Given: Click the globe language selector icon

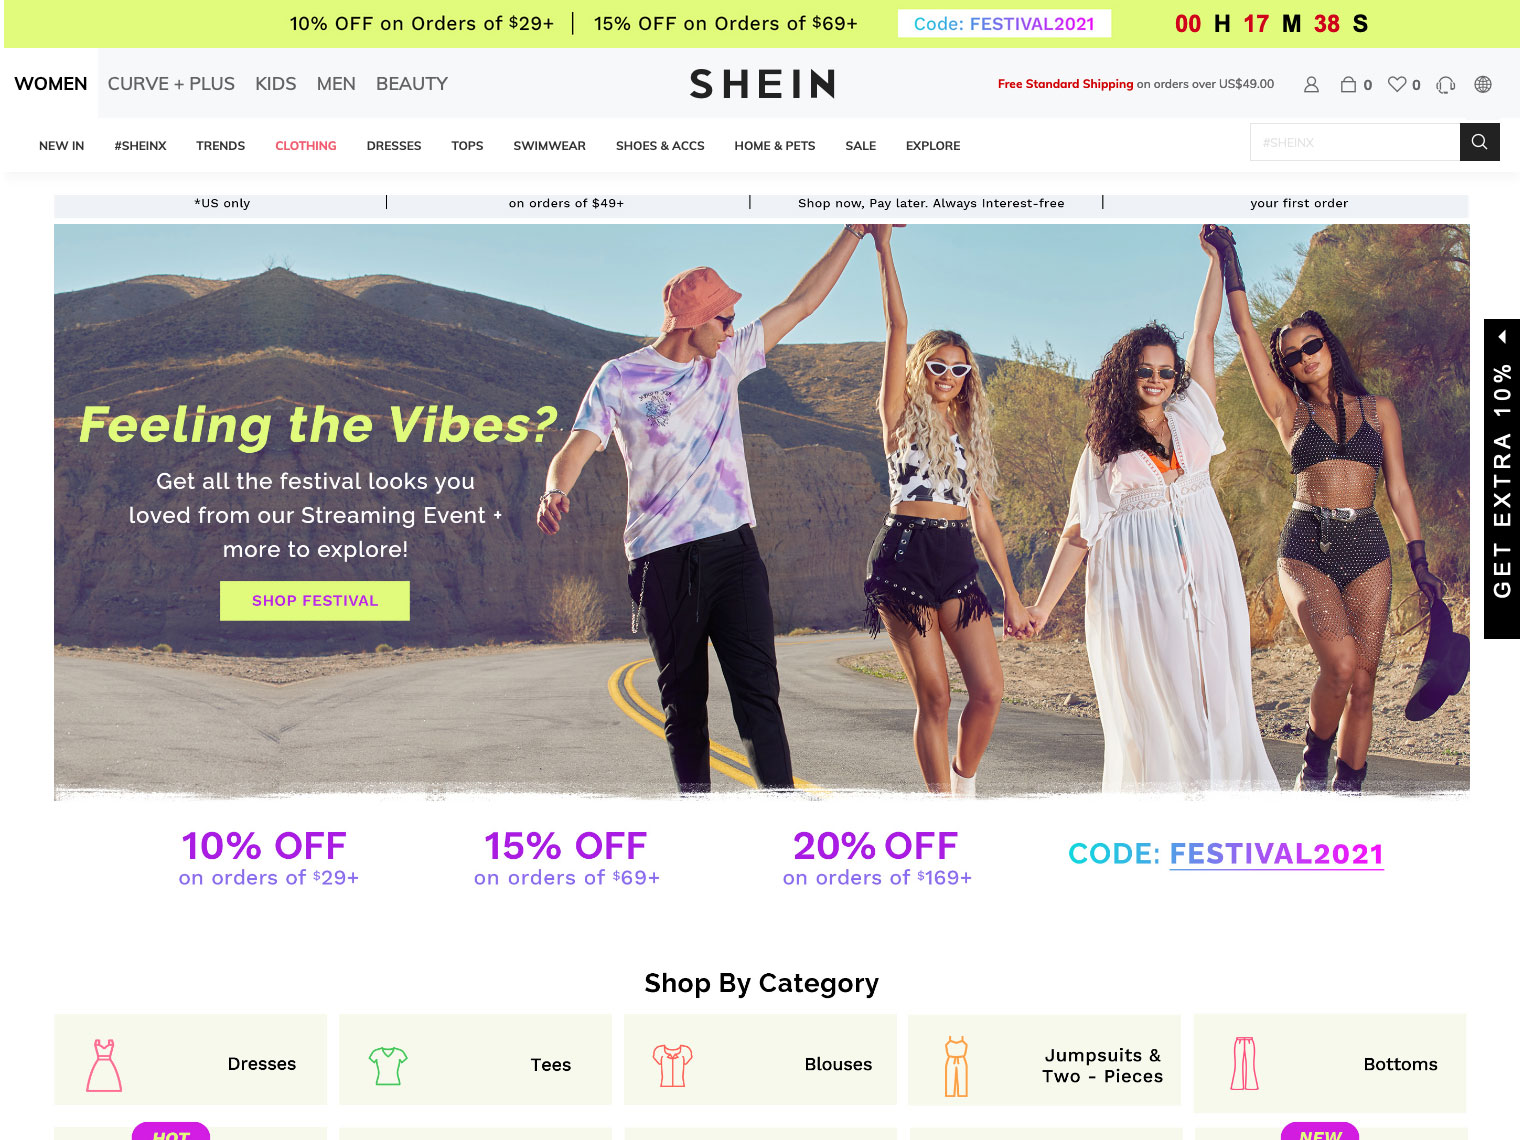Looking at the screenshot, I should 1483,85.
